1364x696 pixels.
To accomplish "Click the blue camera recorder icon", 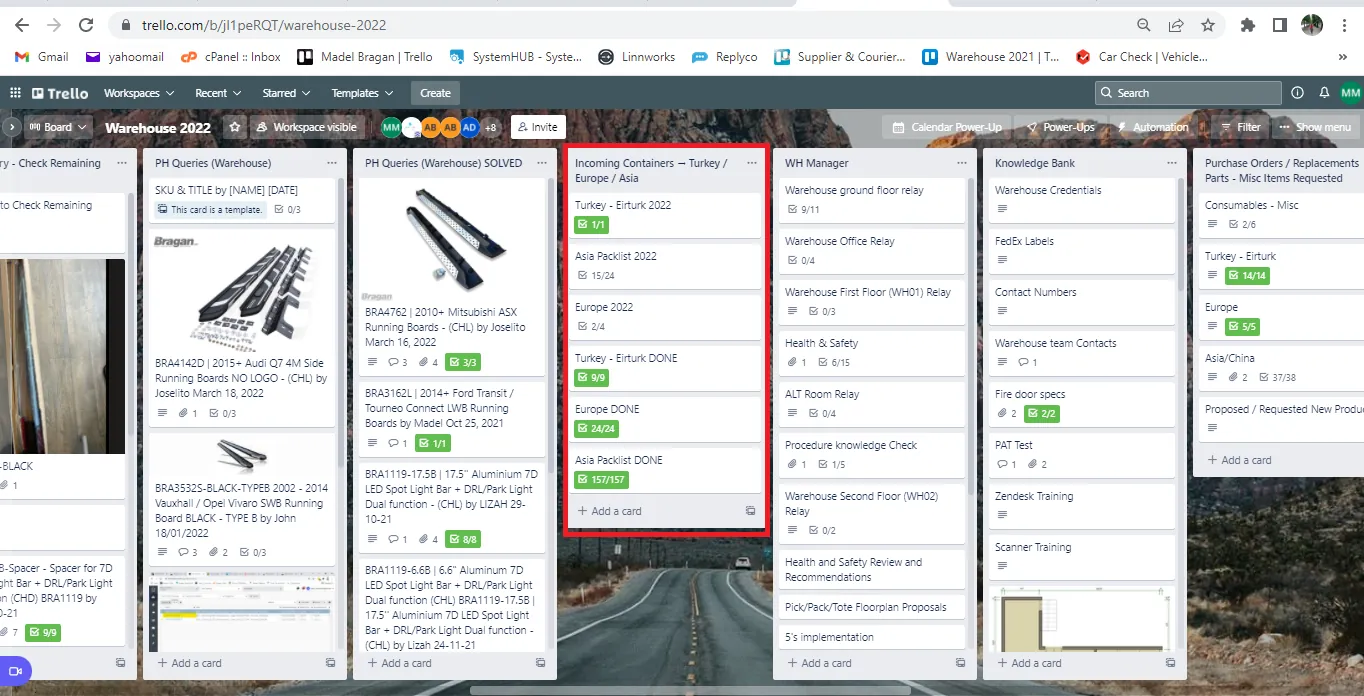I will pos(15,671).
